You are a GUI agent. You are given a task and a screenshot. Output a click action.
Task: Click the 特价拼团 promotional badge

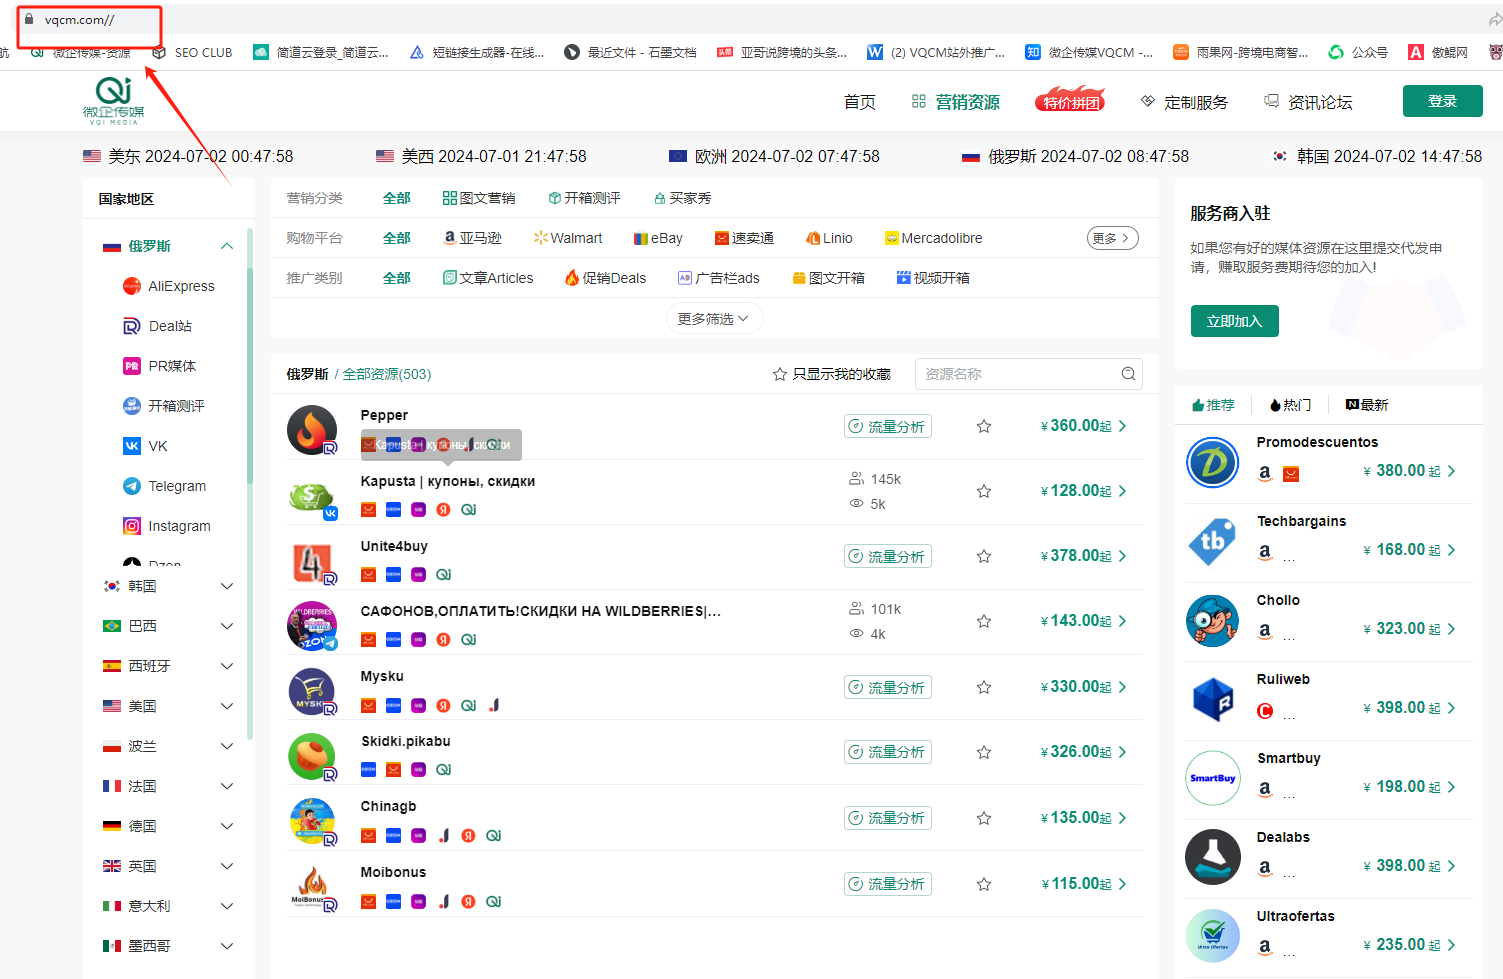pyautogui.click(x=1070, y=100)
